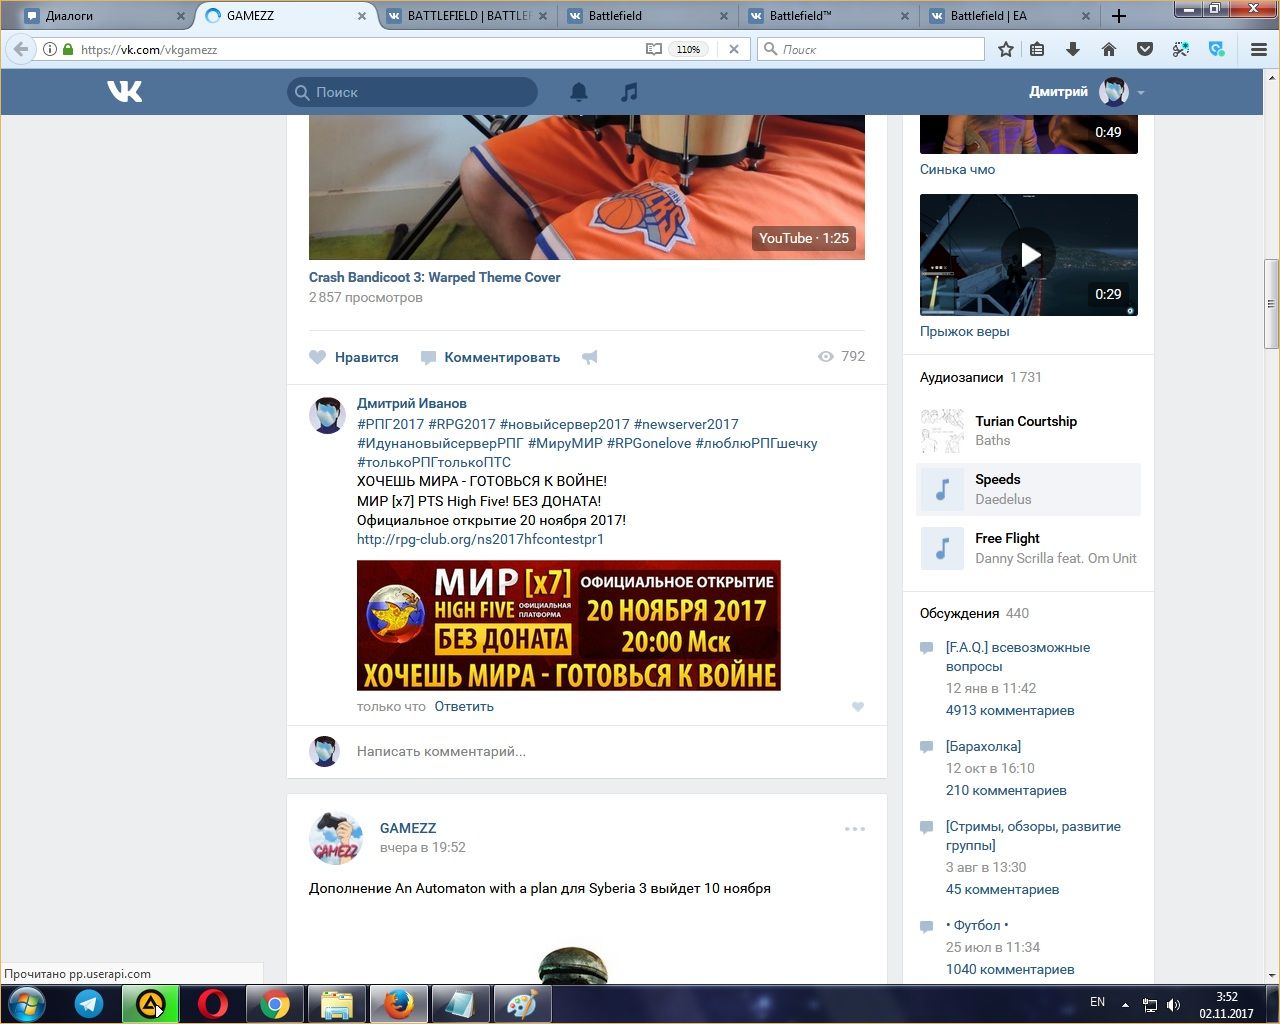The width and height of the screenshot is (1280, 1024).
Task: Open the Crash Bandicoot video thumbnail
Action: pyautogui.click(x=587, y=187)
